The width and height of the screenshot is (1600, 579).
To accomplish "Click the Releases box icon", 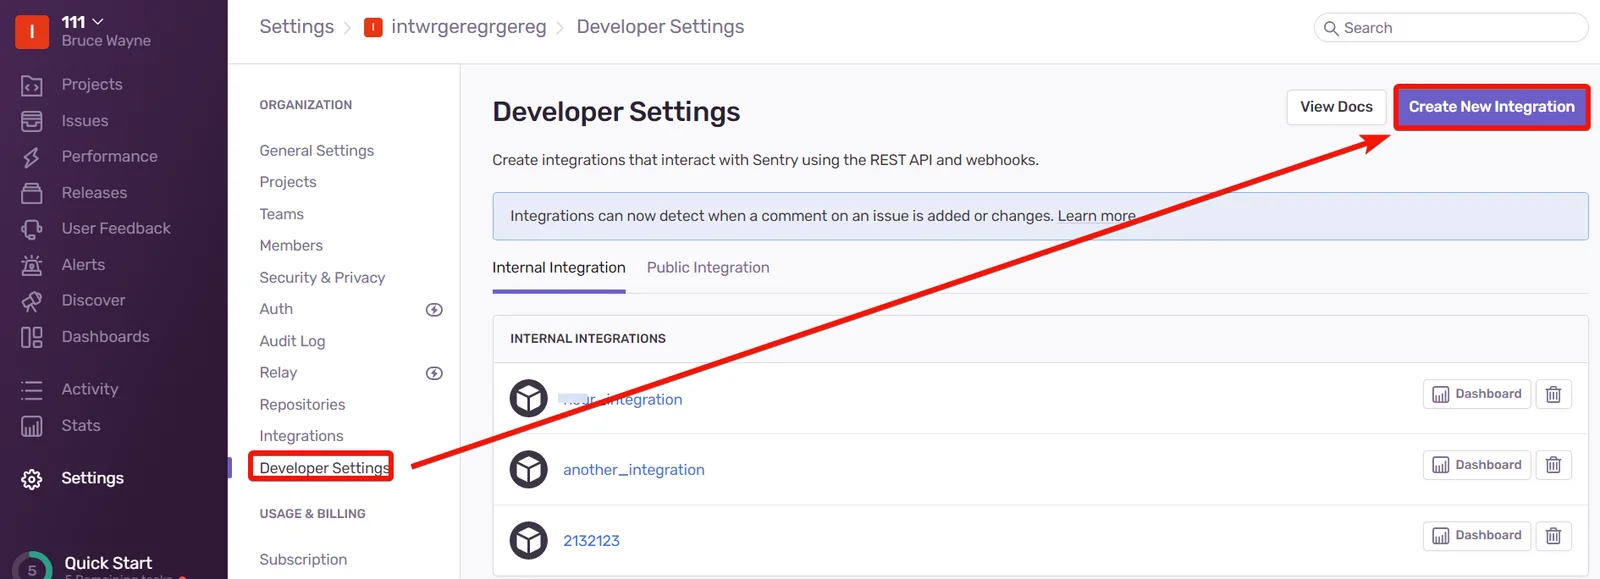I will (x=32, y=193).
